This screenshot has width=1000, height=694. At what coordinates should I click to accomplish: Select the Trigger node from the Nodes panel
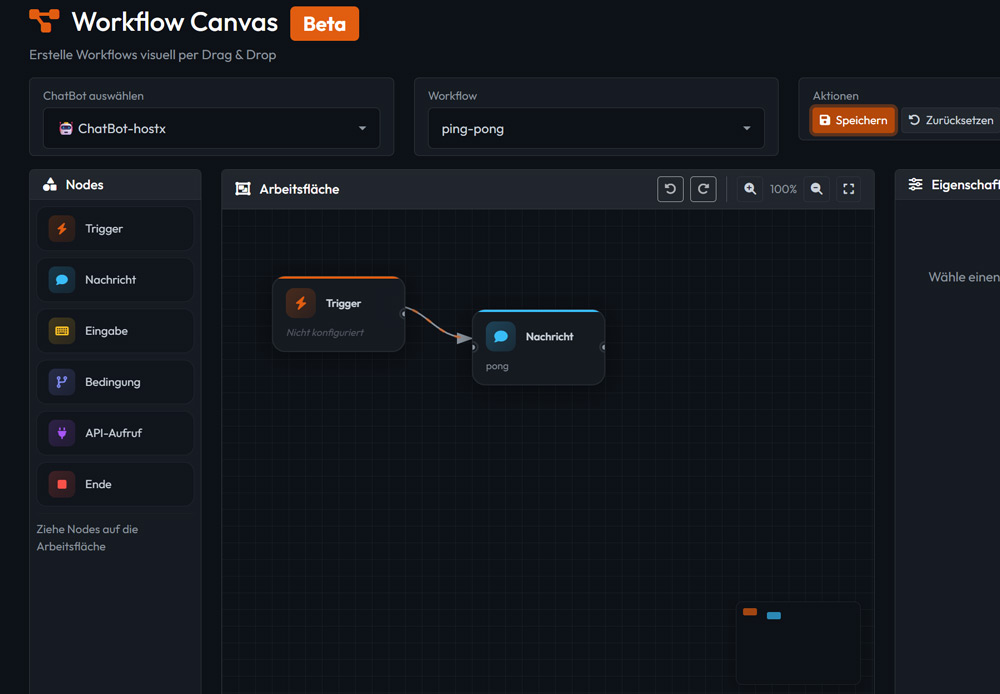[114, 228]
